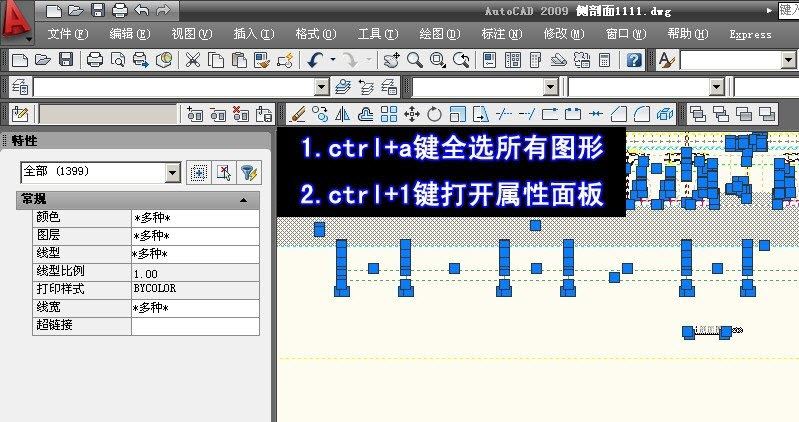799x422 pixels.
Task: Open the 格式(O) menu
Action: tap(315, 34)
